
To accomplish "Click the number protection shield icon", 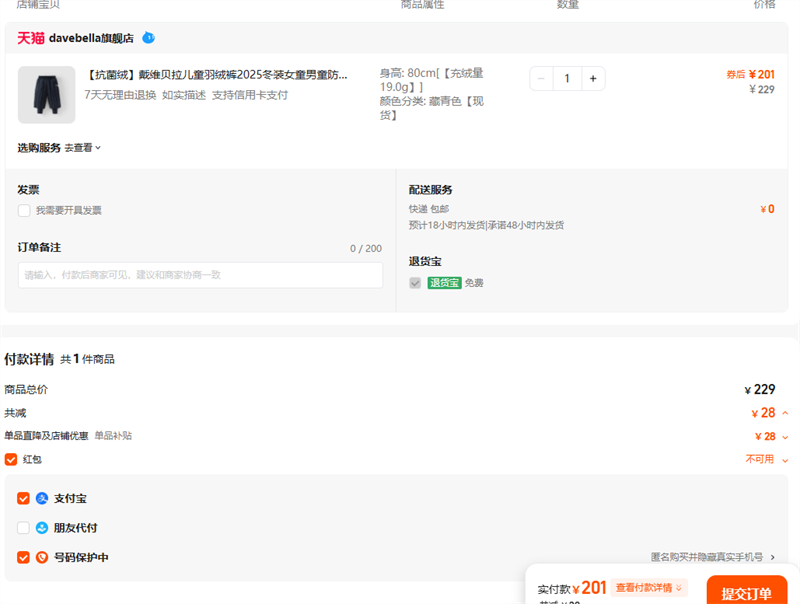I will click(x=42, y=558).
